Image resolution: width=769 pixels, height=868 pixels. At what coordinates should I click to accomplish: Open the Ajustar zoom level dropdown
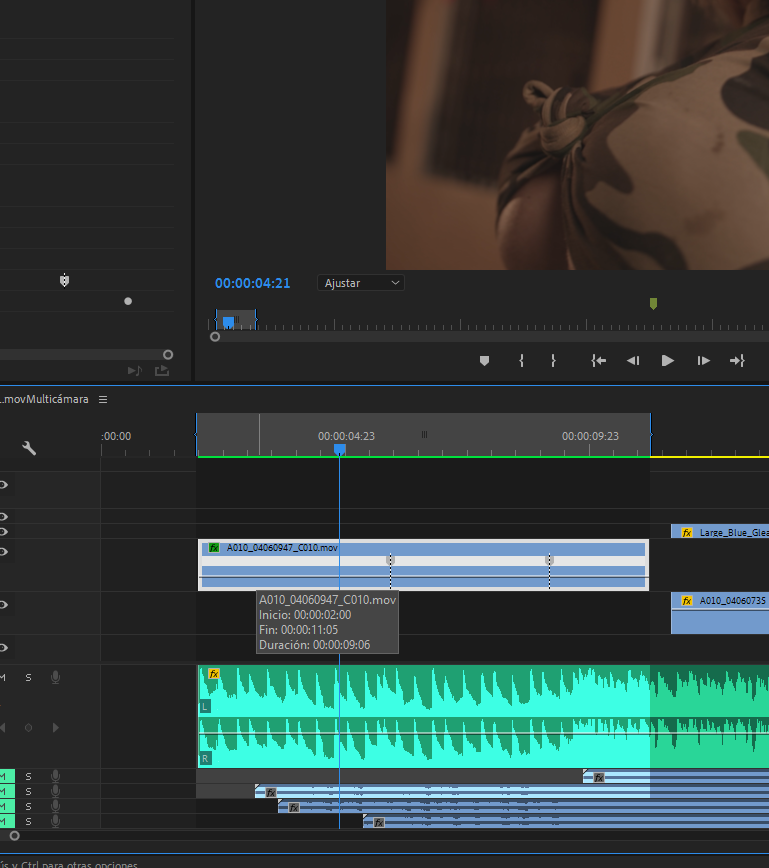click(x=360, y=283)
